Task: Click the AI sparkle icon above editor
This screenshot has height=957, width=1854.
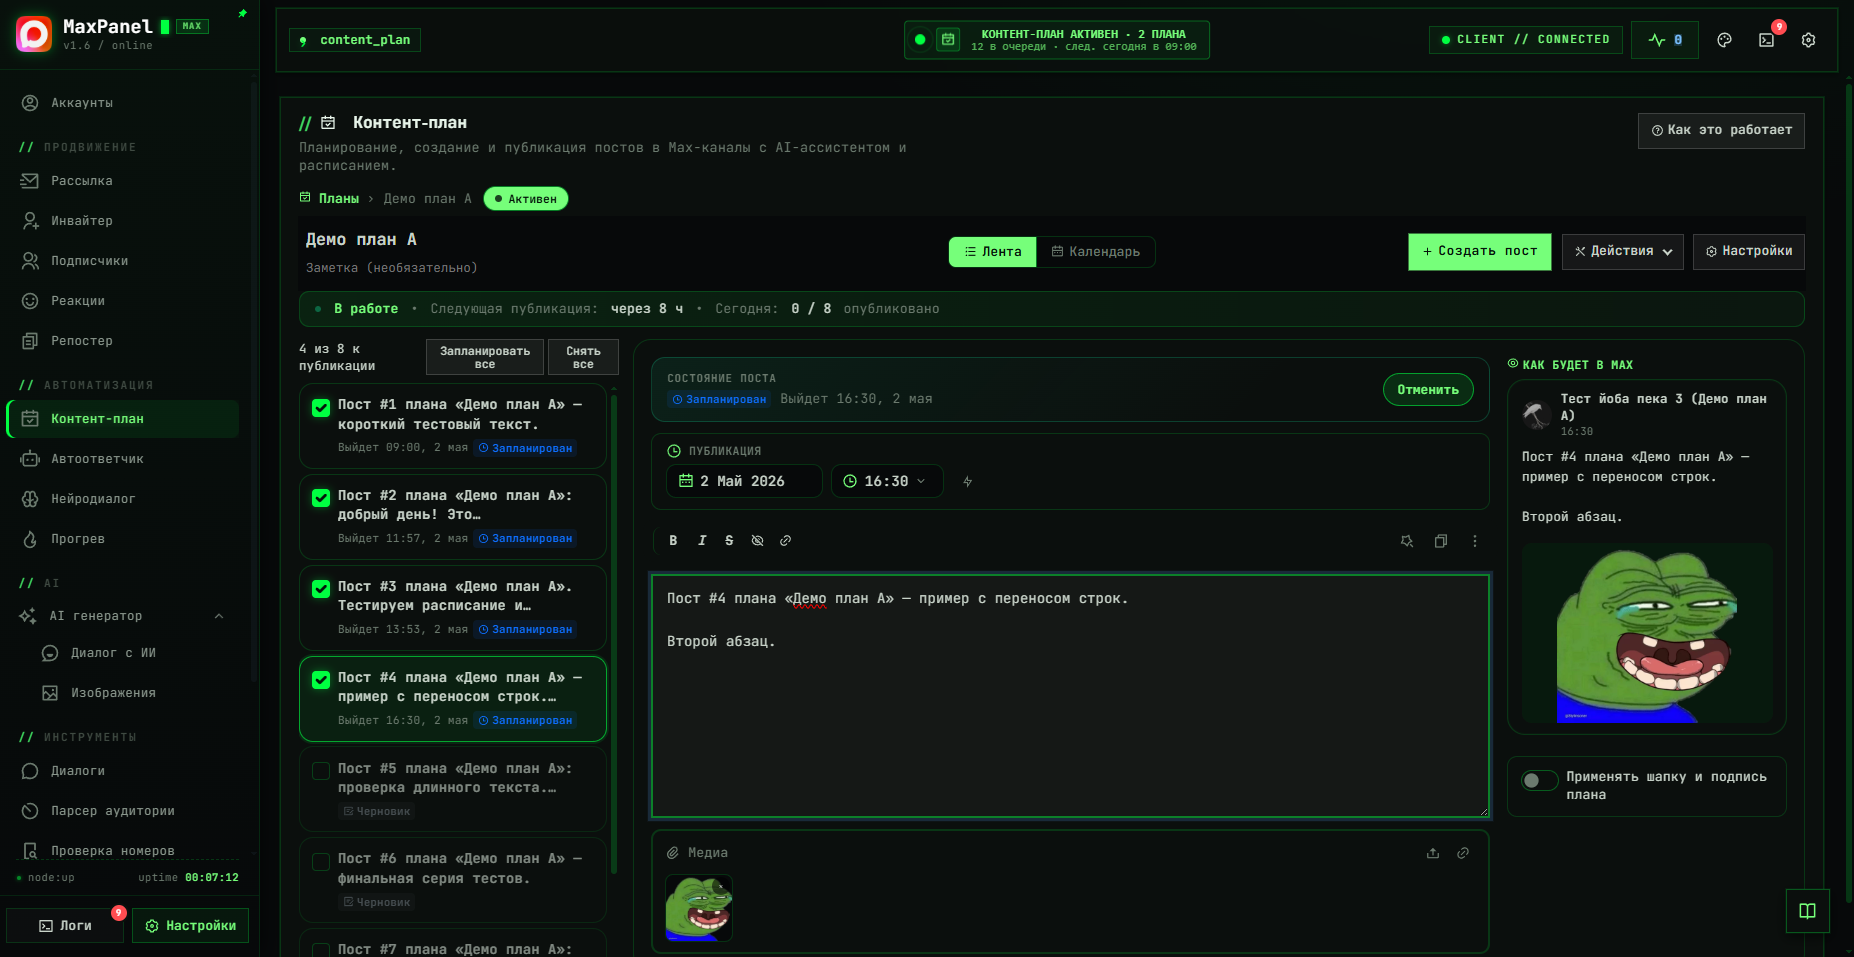Action: click(1407, 541)
